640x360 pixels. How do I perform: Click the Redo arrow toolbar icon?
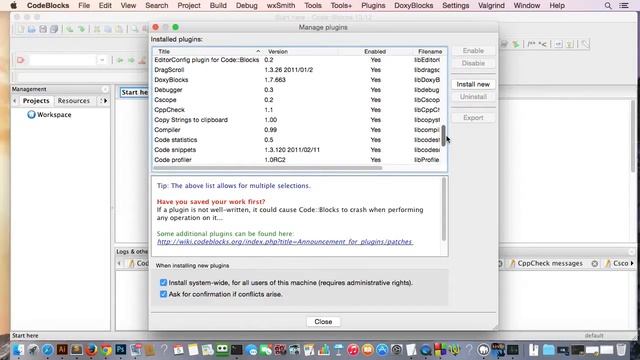coord(82,29)
